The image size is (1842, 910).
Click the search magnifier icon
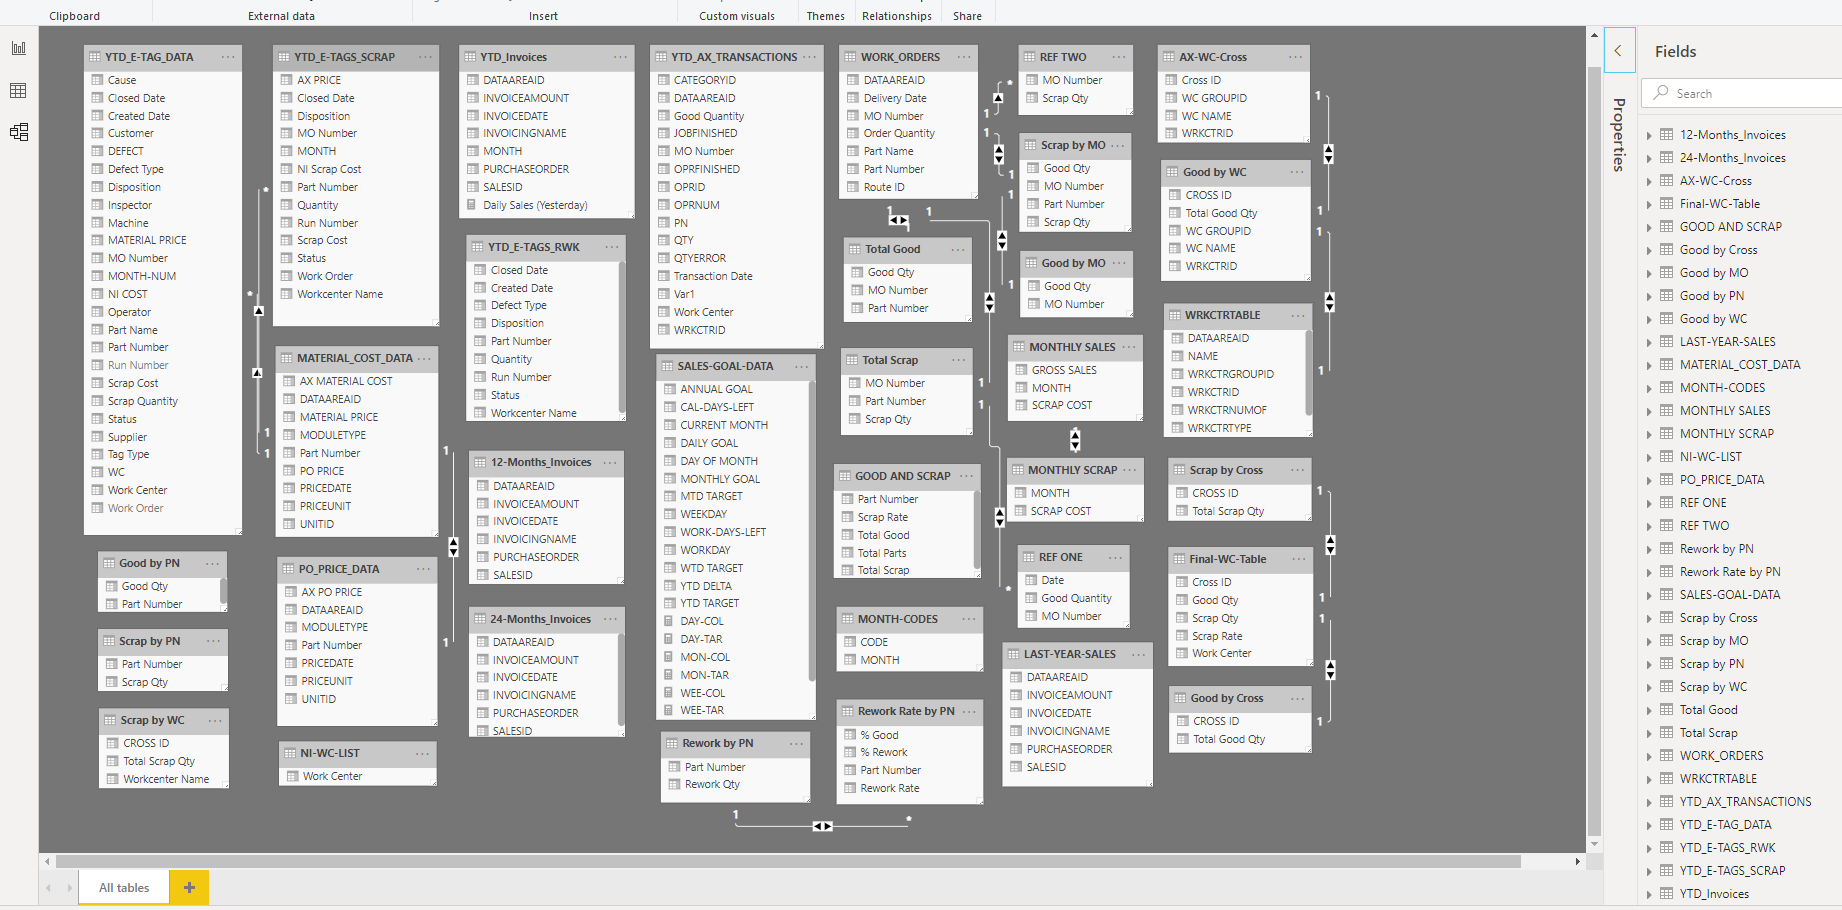pyautogui.click(x=1661, y=92)
